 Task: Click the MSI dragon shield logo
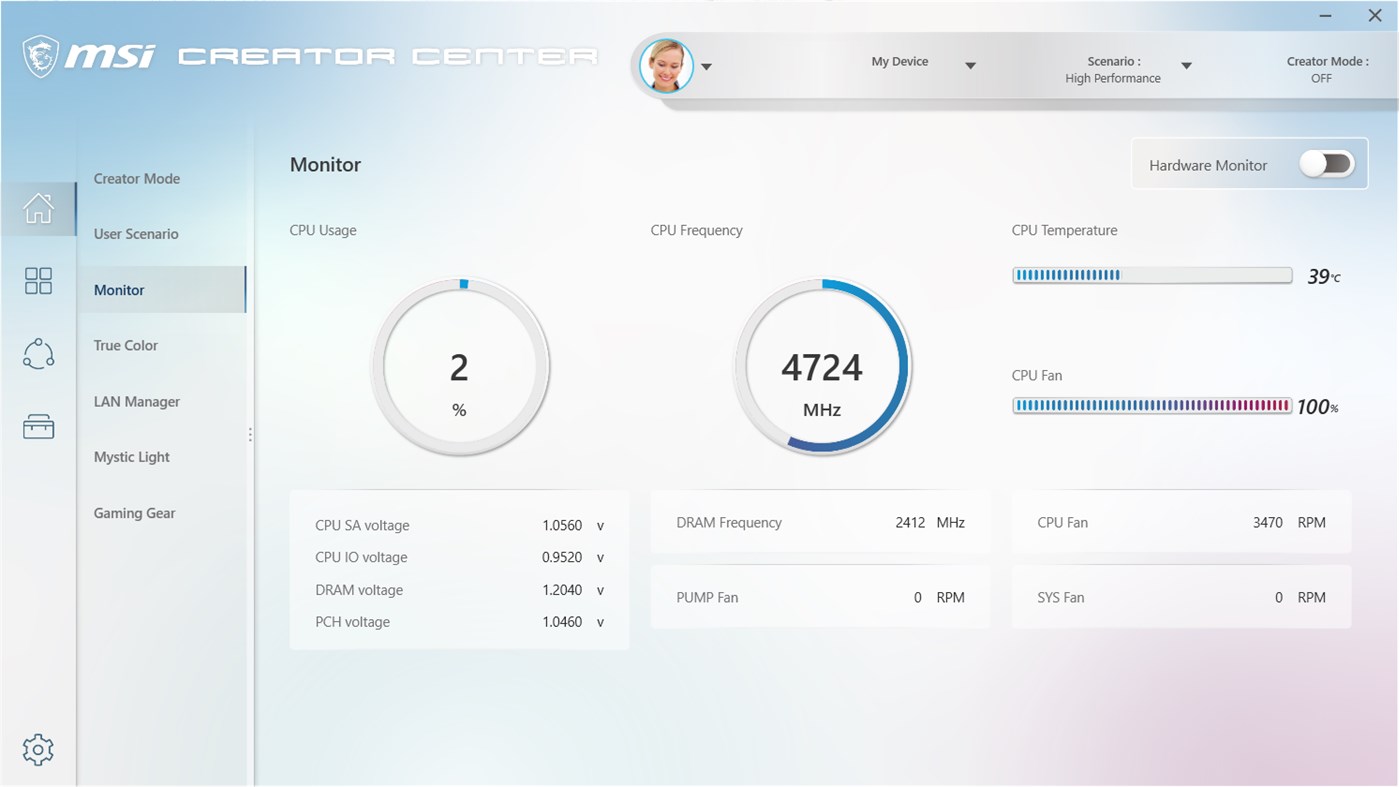coord(42,55)
